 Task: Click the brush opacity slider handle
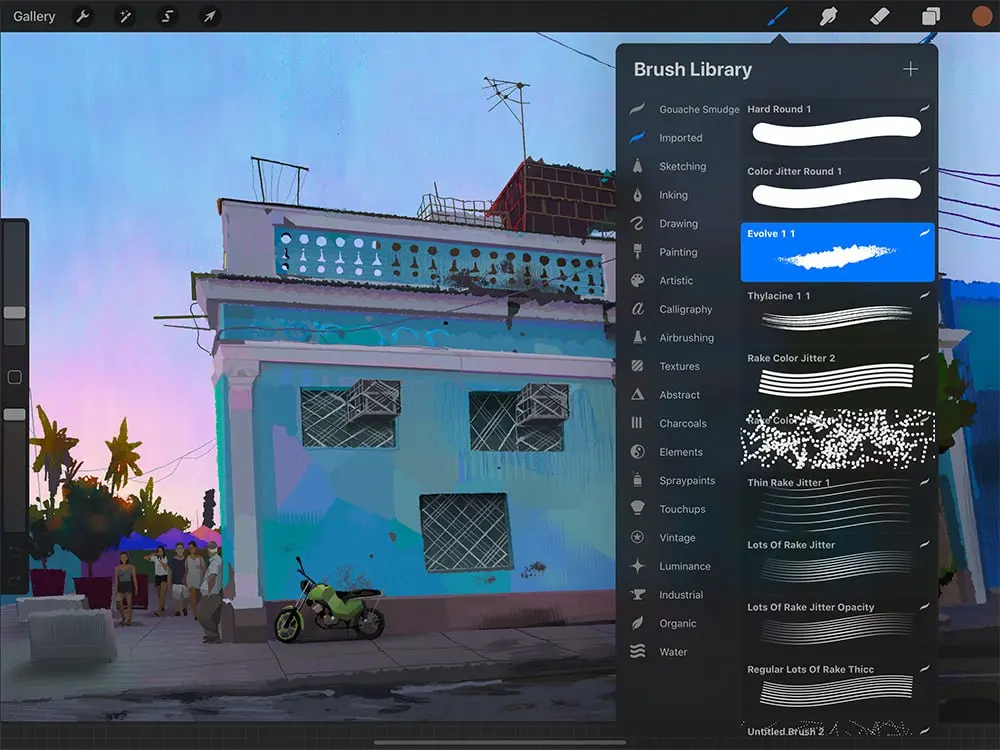point(15,415)
